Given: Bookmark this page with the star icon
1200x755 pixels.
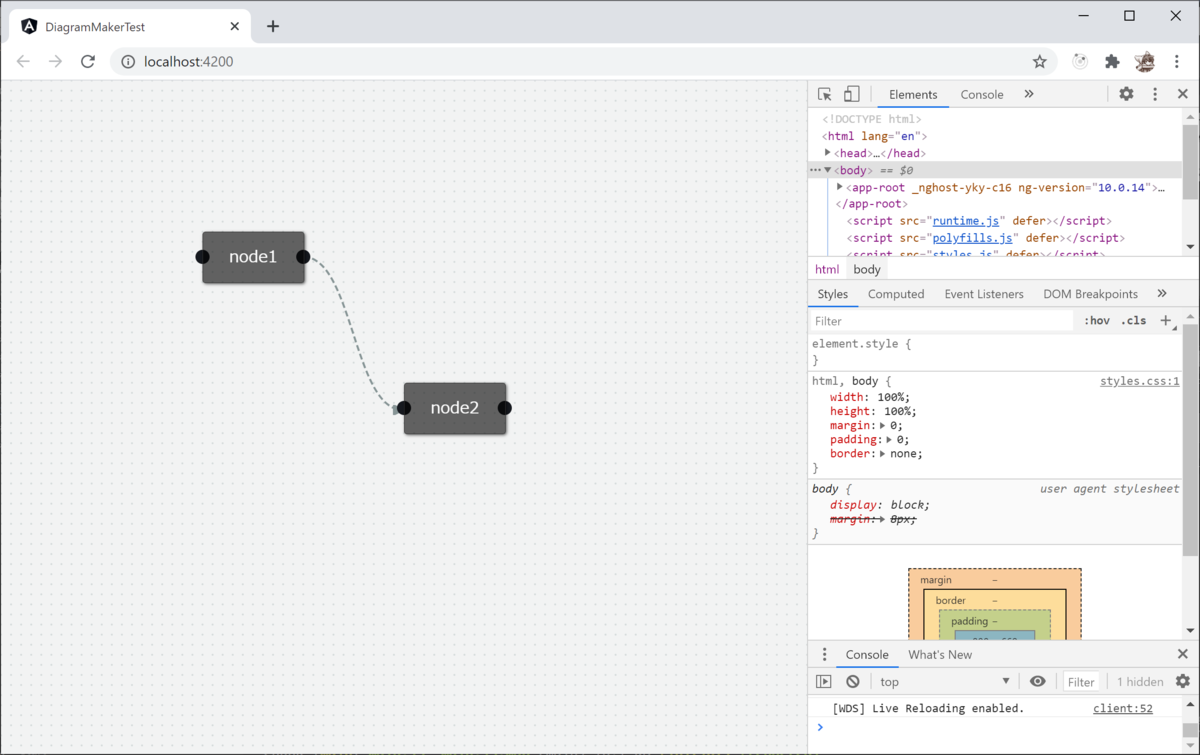Looking at the screenshot, I should [1040, 61].
